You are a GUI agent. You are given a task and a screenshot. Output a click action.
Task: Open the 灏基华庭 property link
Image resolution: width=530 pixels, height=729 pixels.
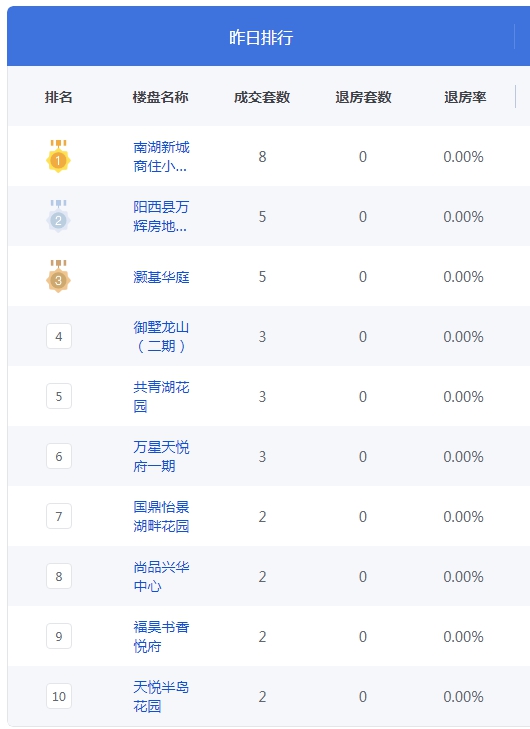coord(161,277)
